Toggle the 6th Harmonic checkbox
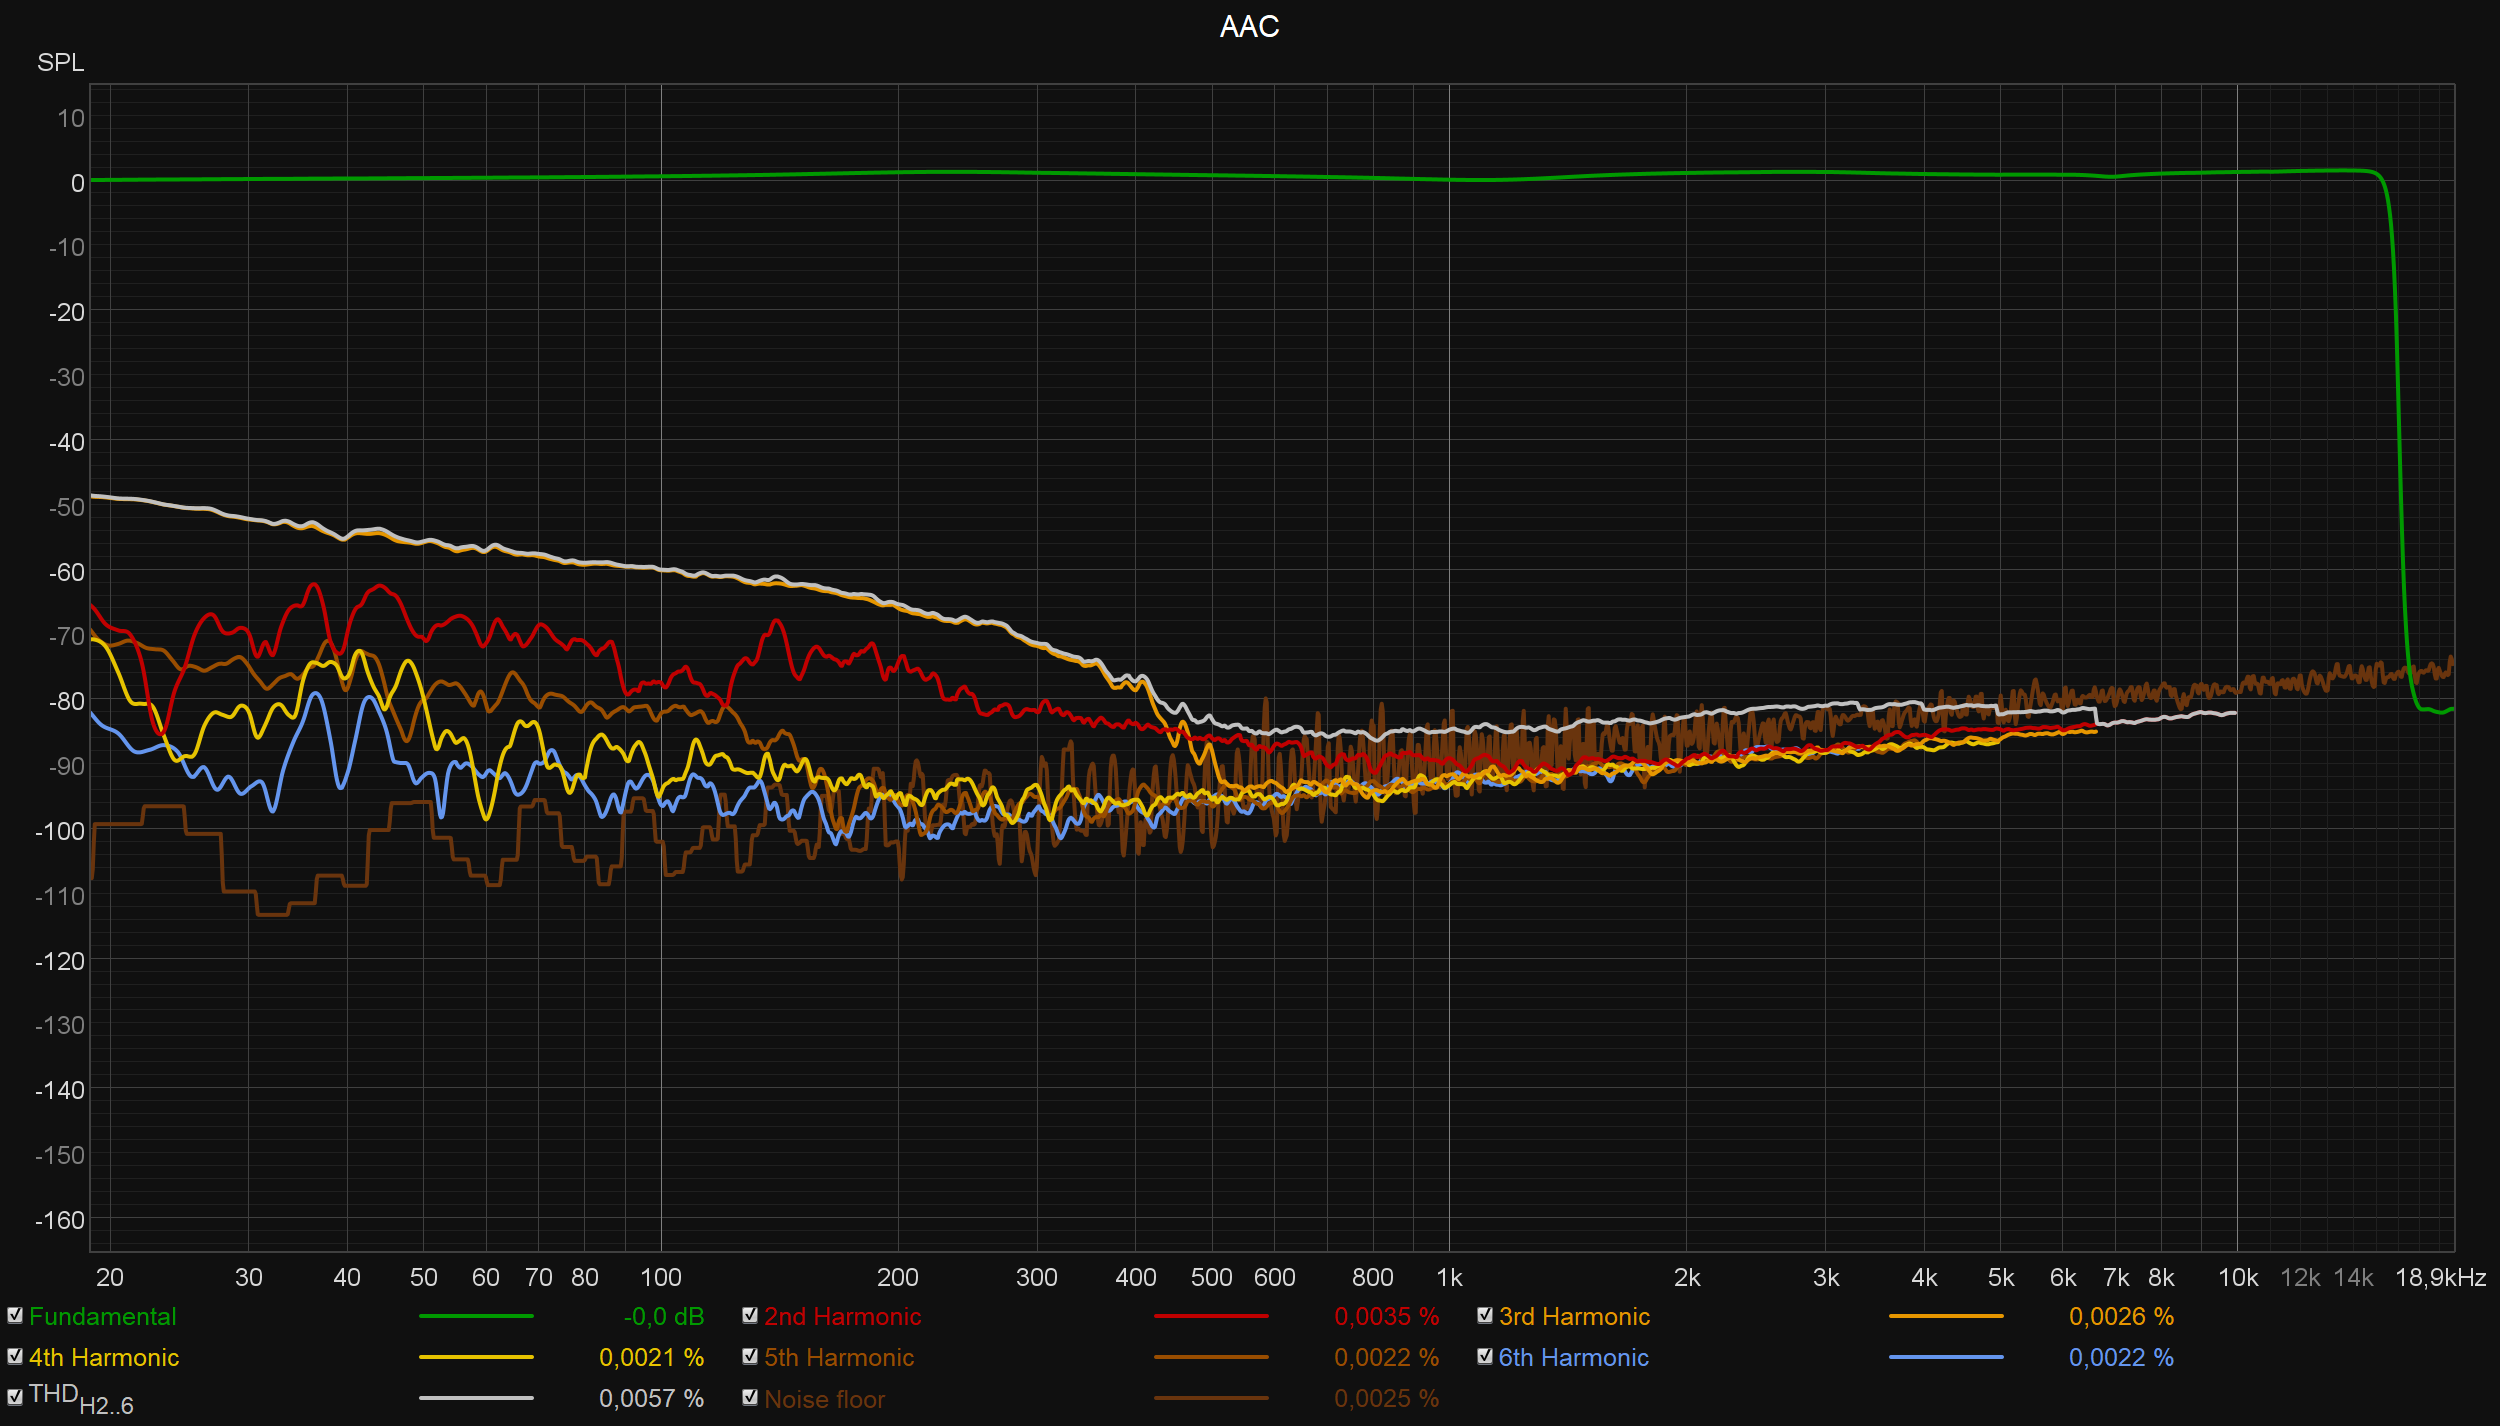 pos(1485,1357)
